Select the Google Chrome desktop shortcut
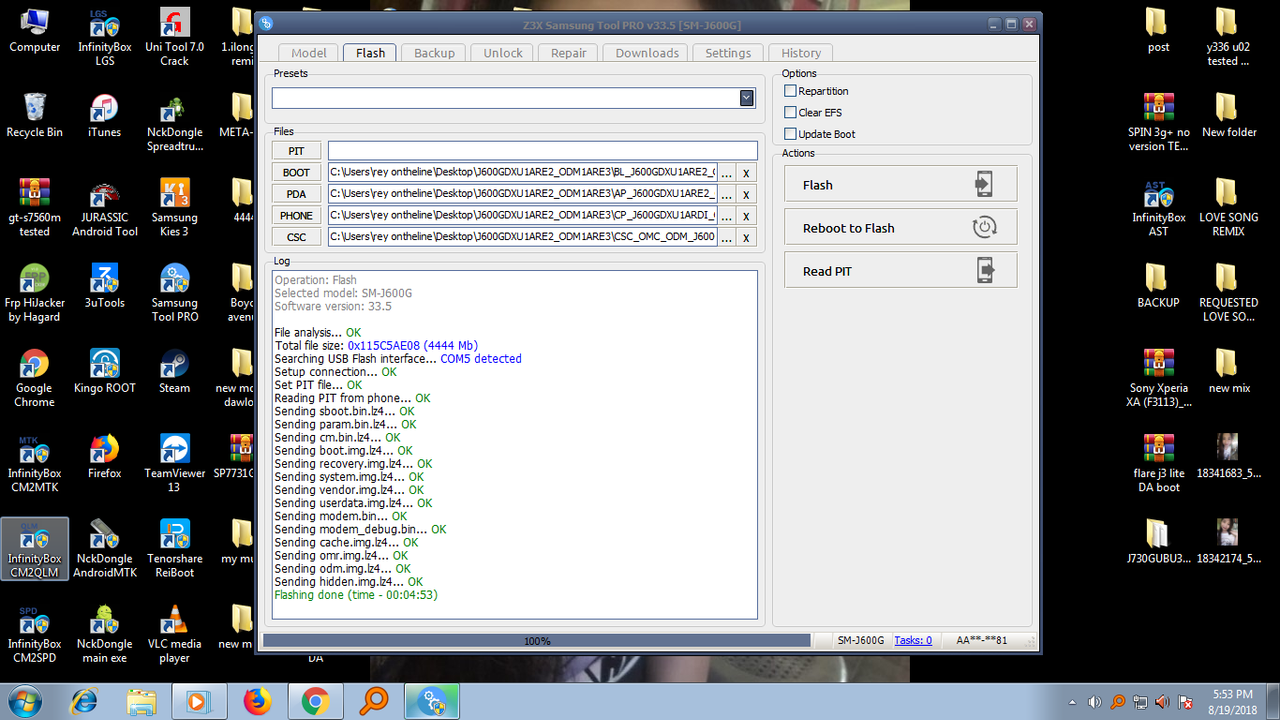This screenshot has width=1280, height=720. click(x=35, y=379)
